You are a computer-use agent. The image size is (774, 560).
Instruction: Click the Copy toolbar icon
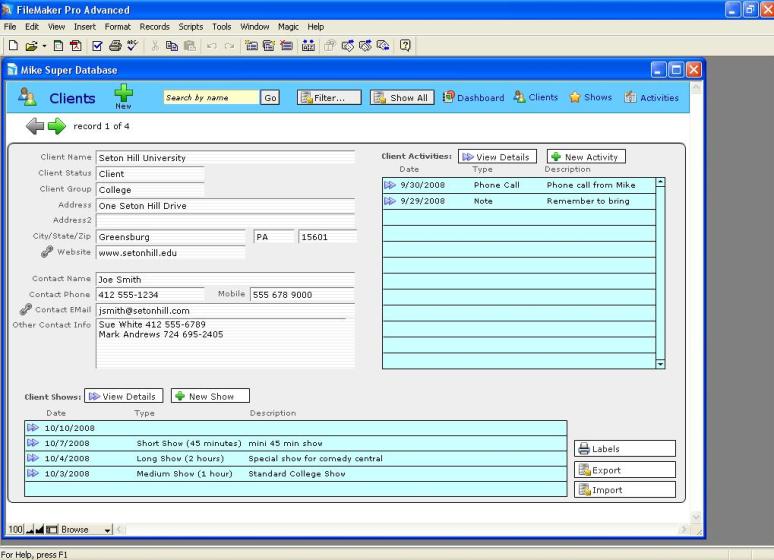[172, 46]
